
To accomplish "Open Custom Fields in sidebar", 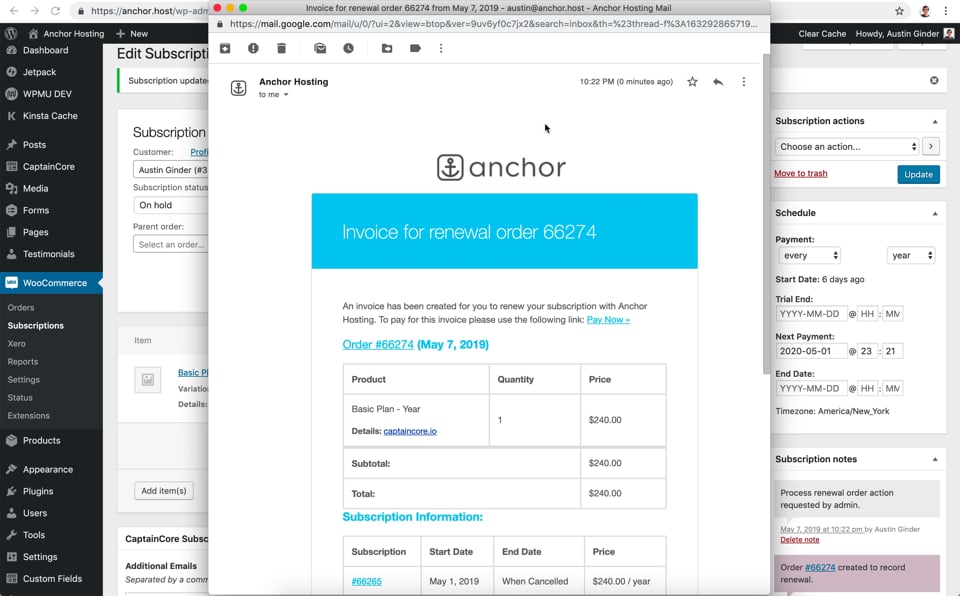I will pyautogui.click(x=51, y=579).
